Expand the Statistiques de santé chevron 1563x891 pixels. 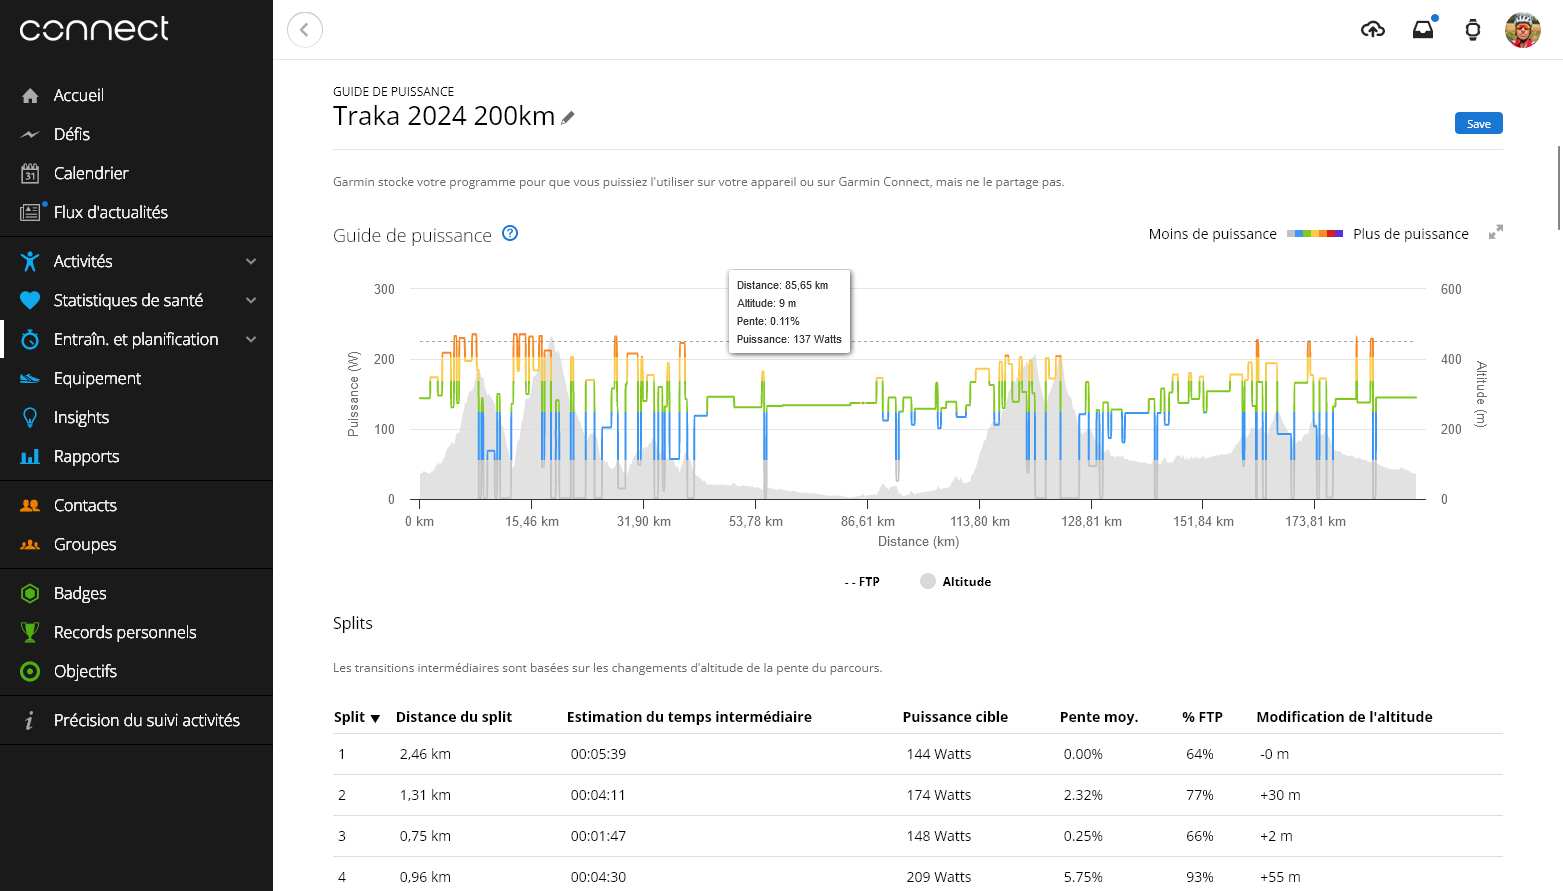(x=251, y=300)
